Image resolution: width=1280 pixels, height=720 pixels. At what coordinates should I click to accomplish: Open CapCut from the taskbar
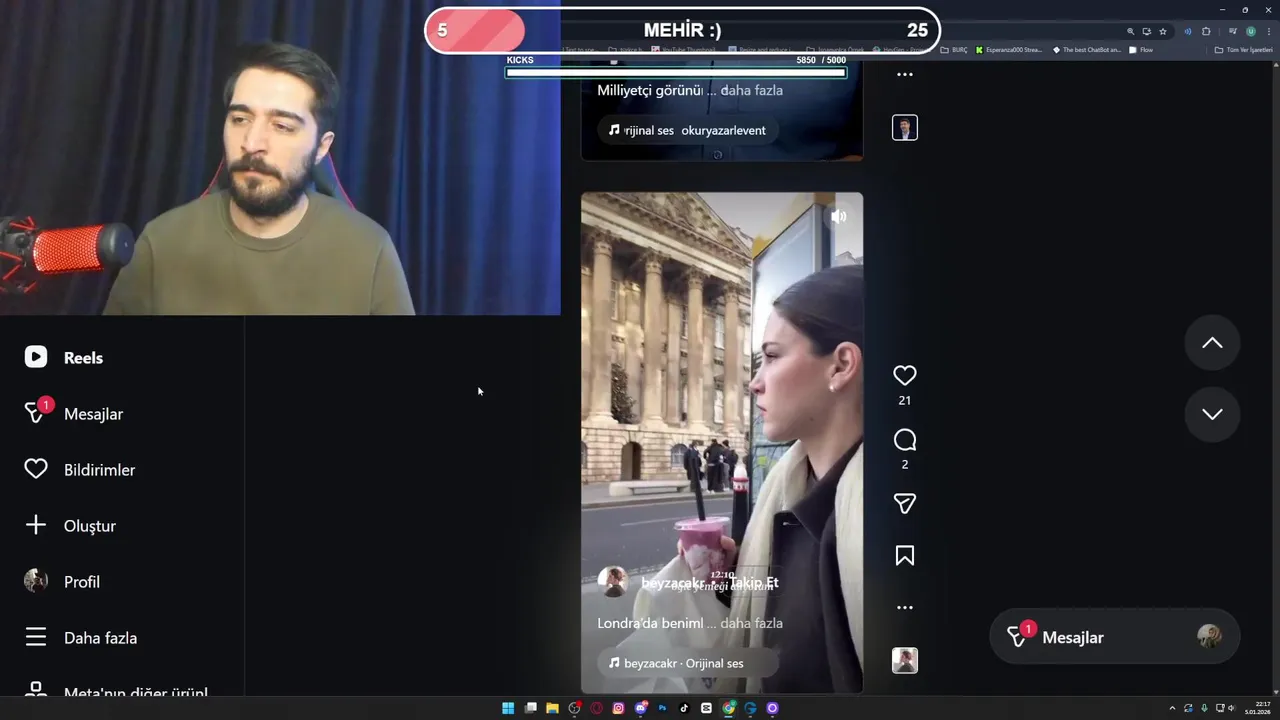[x=706, y=708]
